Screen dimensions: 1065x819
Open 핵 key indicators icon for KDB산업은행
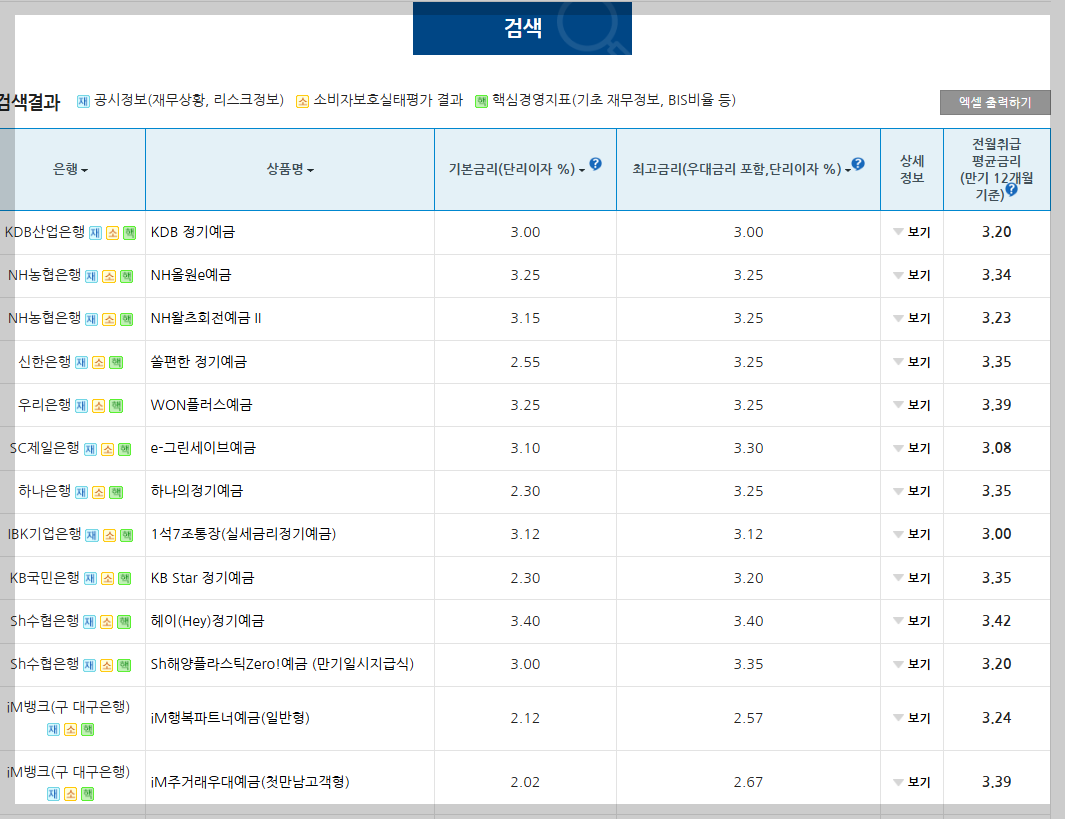[x=129, y=233]
